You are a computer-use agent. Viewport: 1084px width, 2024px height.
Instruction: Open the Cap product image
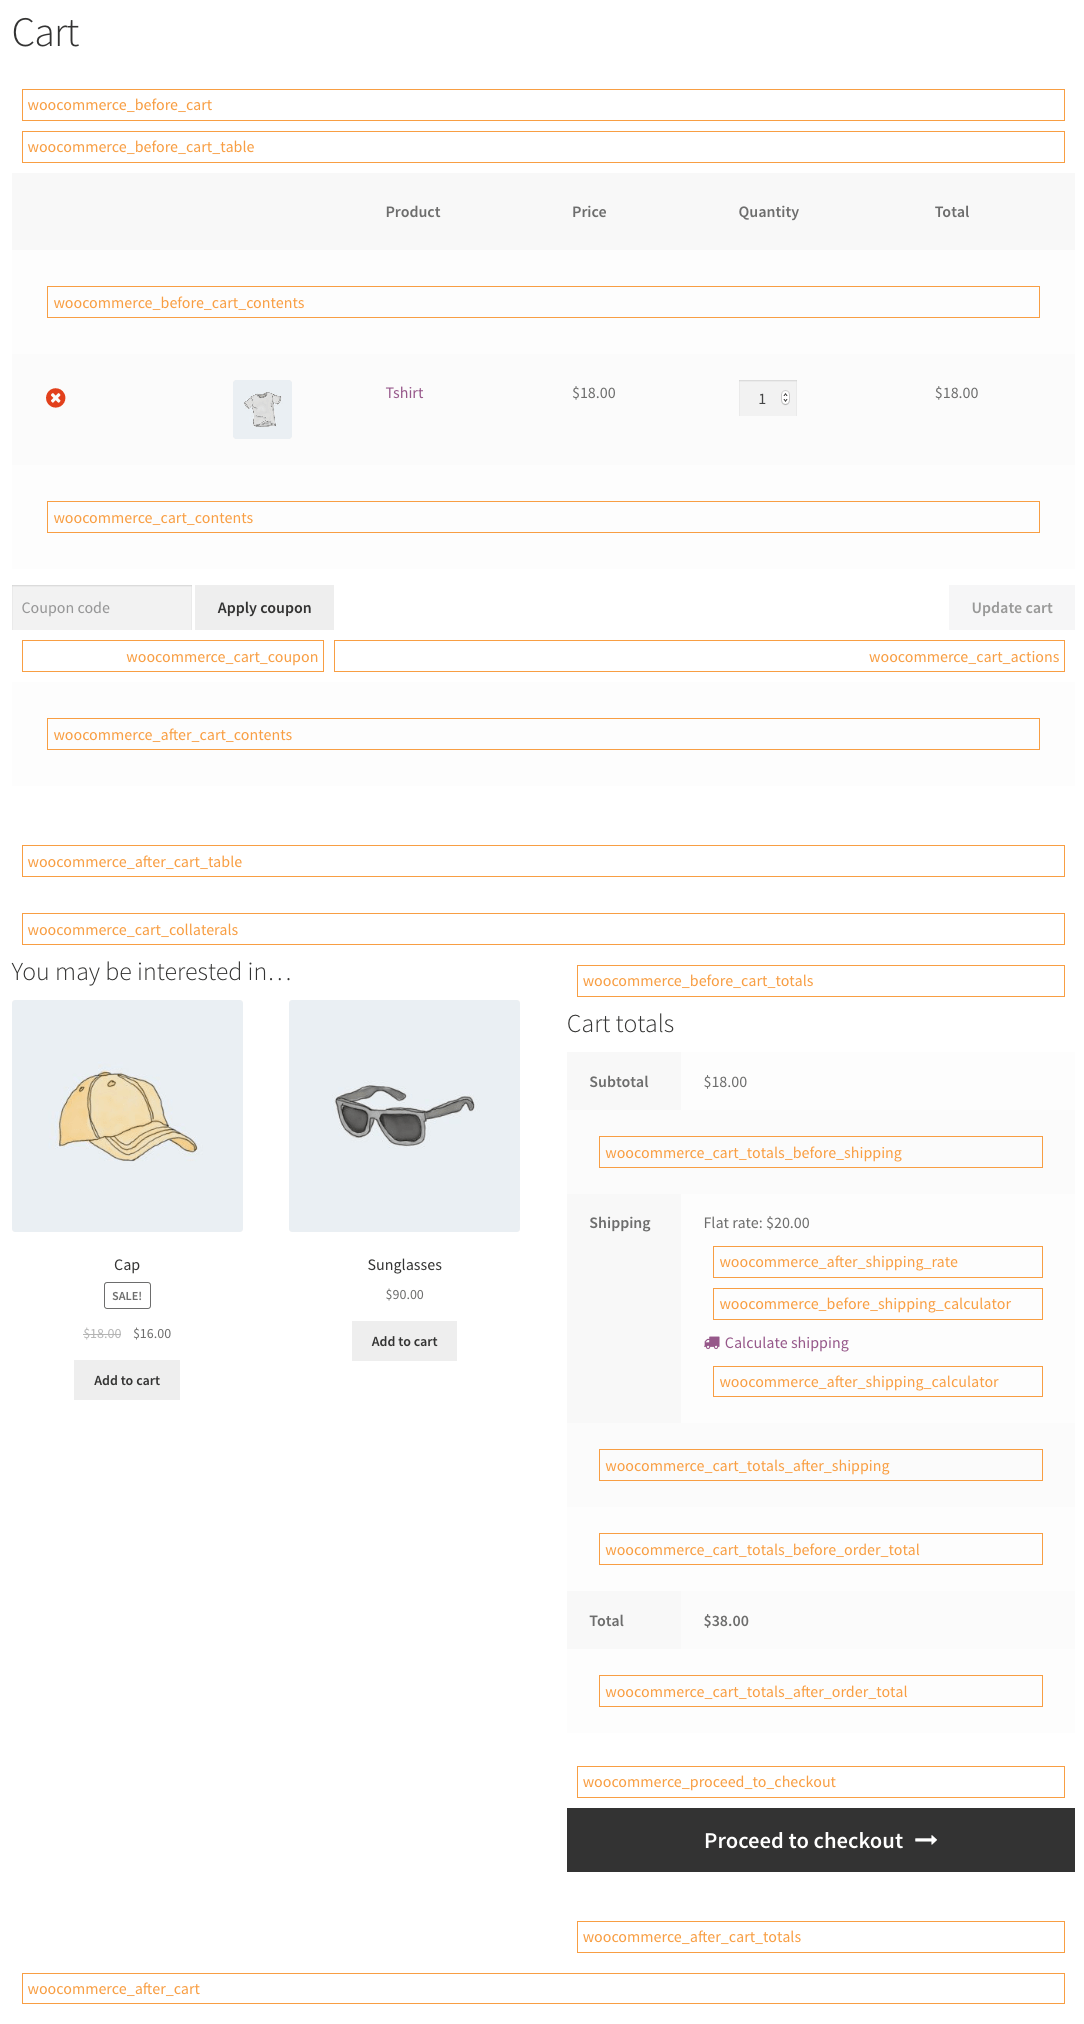pos(127,1116)
